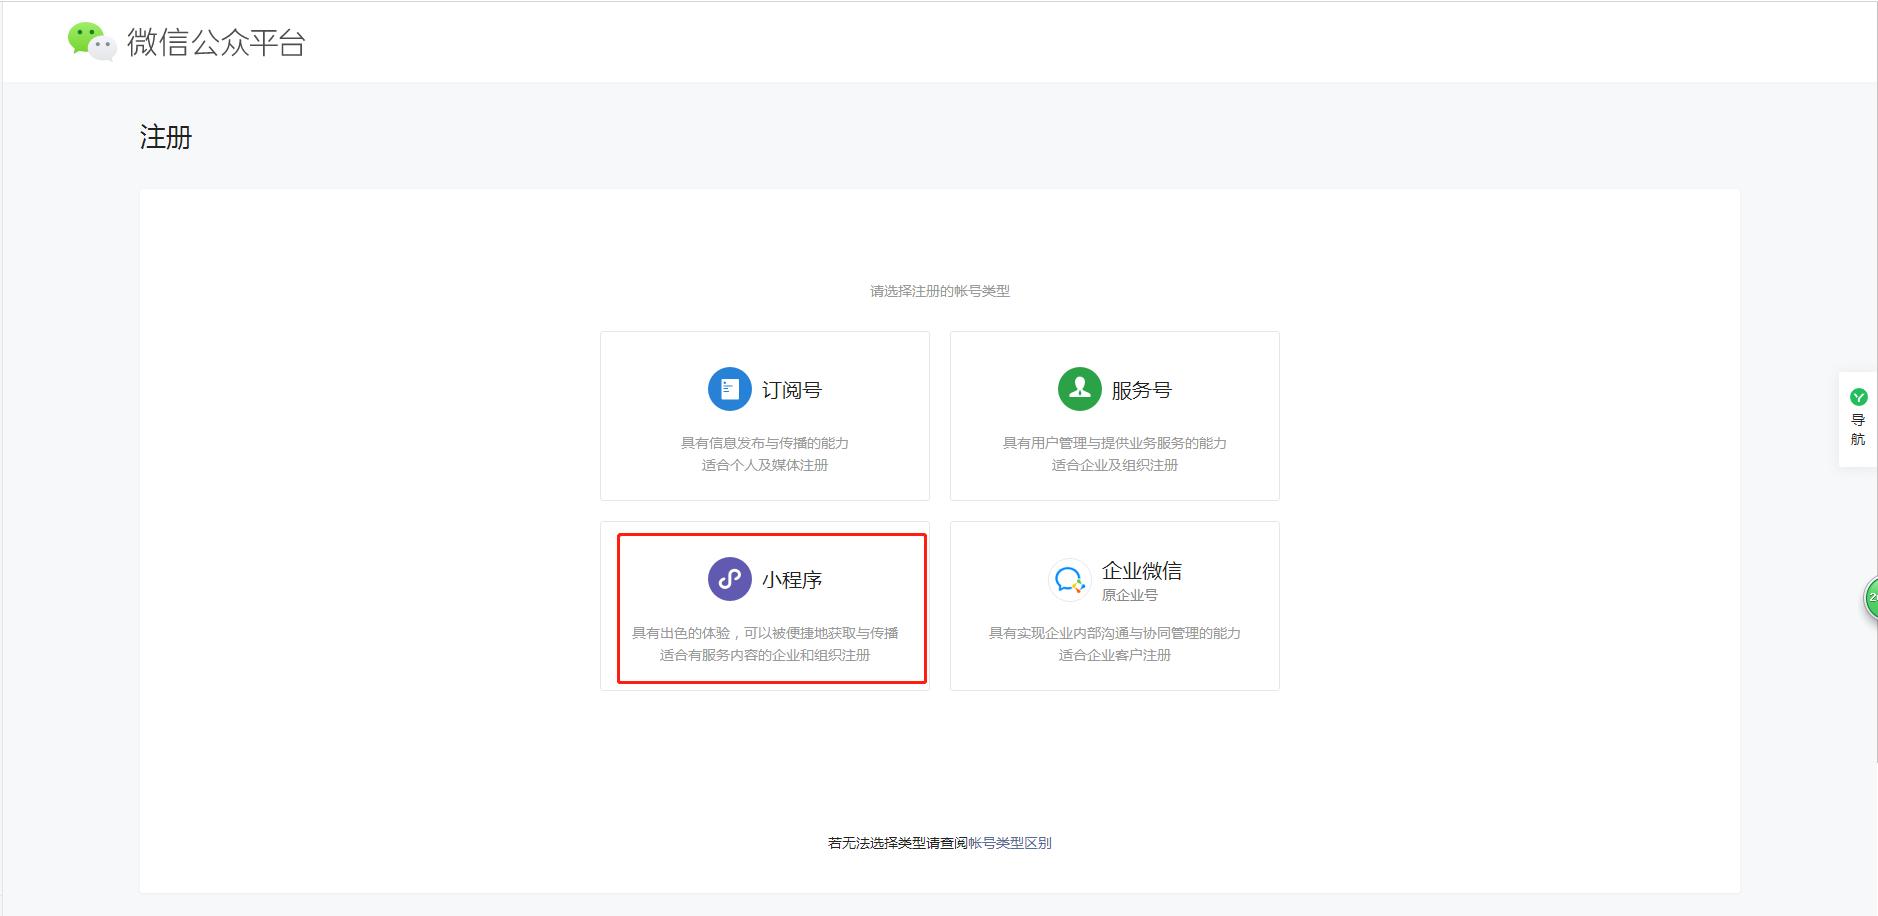Select the 企业微信 account type card
The image size is (1878, 916).
[x=1114, y=605]
